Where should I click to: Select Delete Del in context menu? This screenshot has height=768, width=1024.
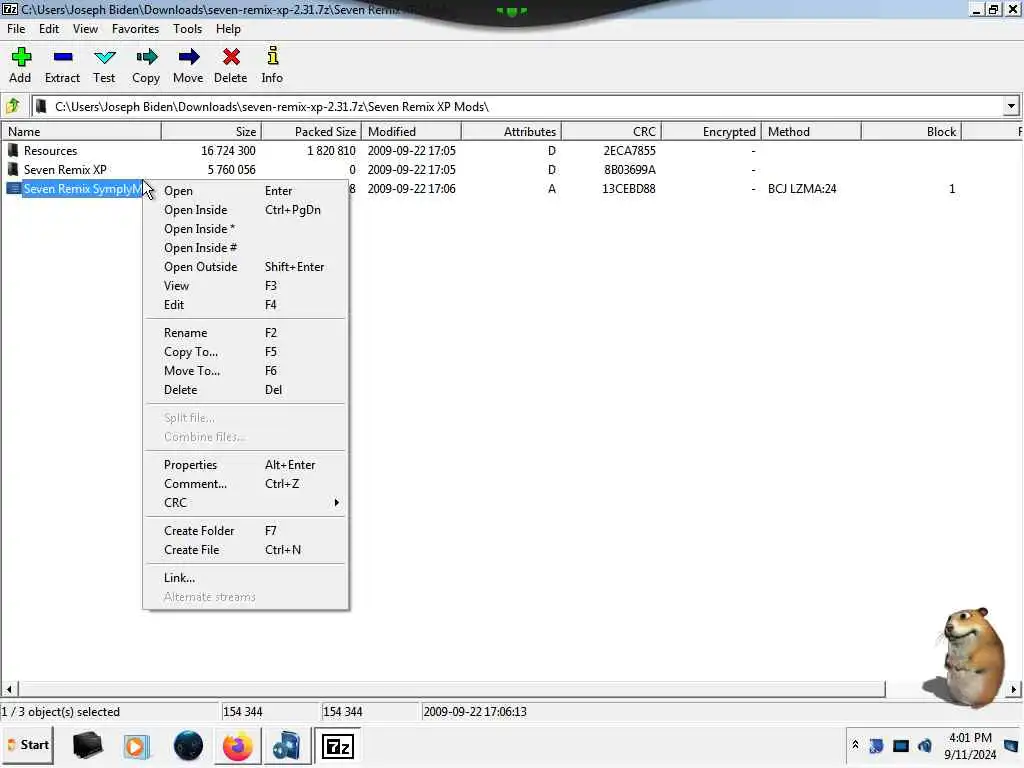pyautogui.click(x=246, y=389)
